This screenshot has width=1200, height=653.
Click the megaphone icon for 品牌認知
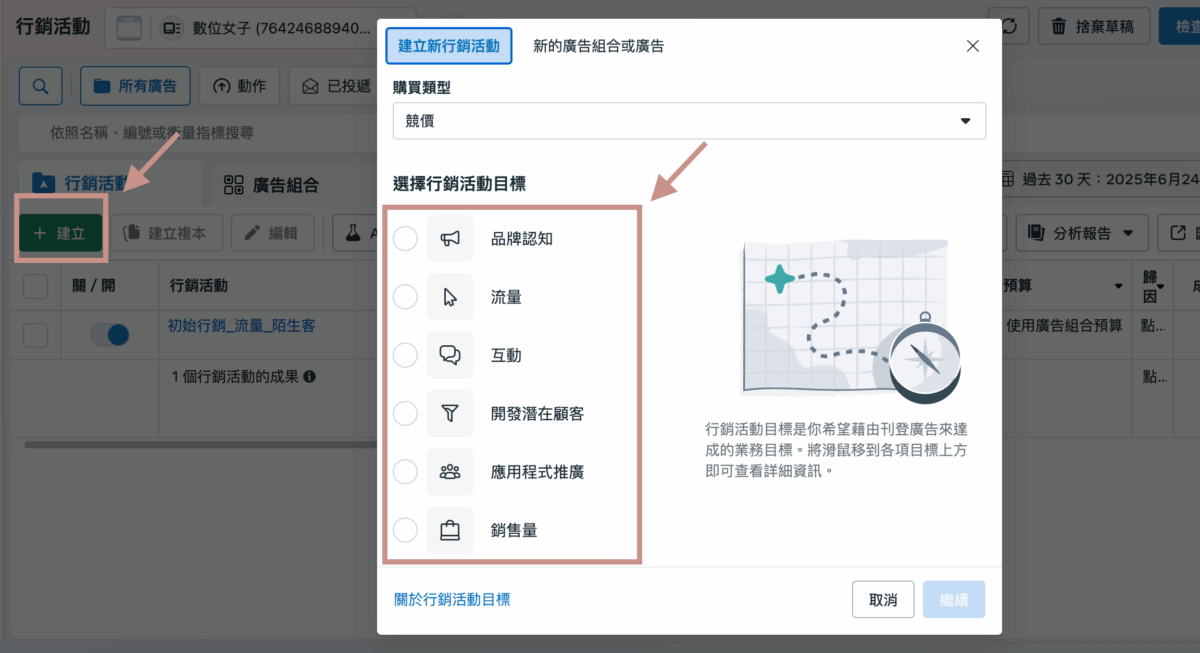(x=450, y=239)
